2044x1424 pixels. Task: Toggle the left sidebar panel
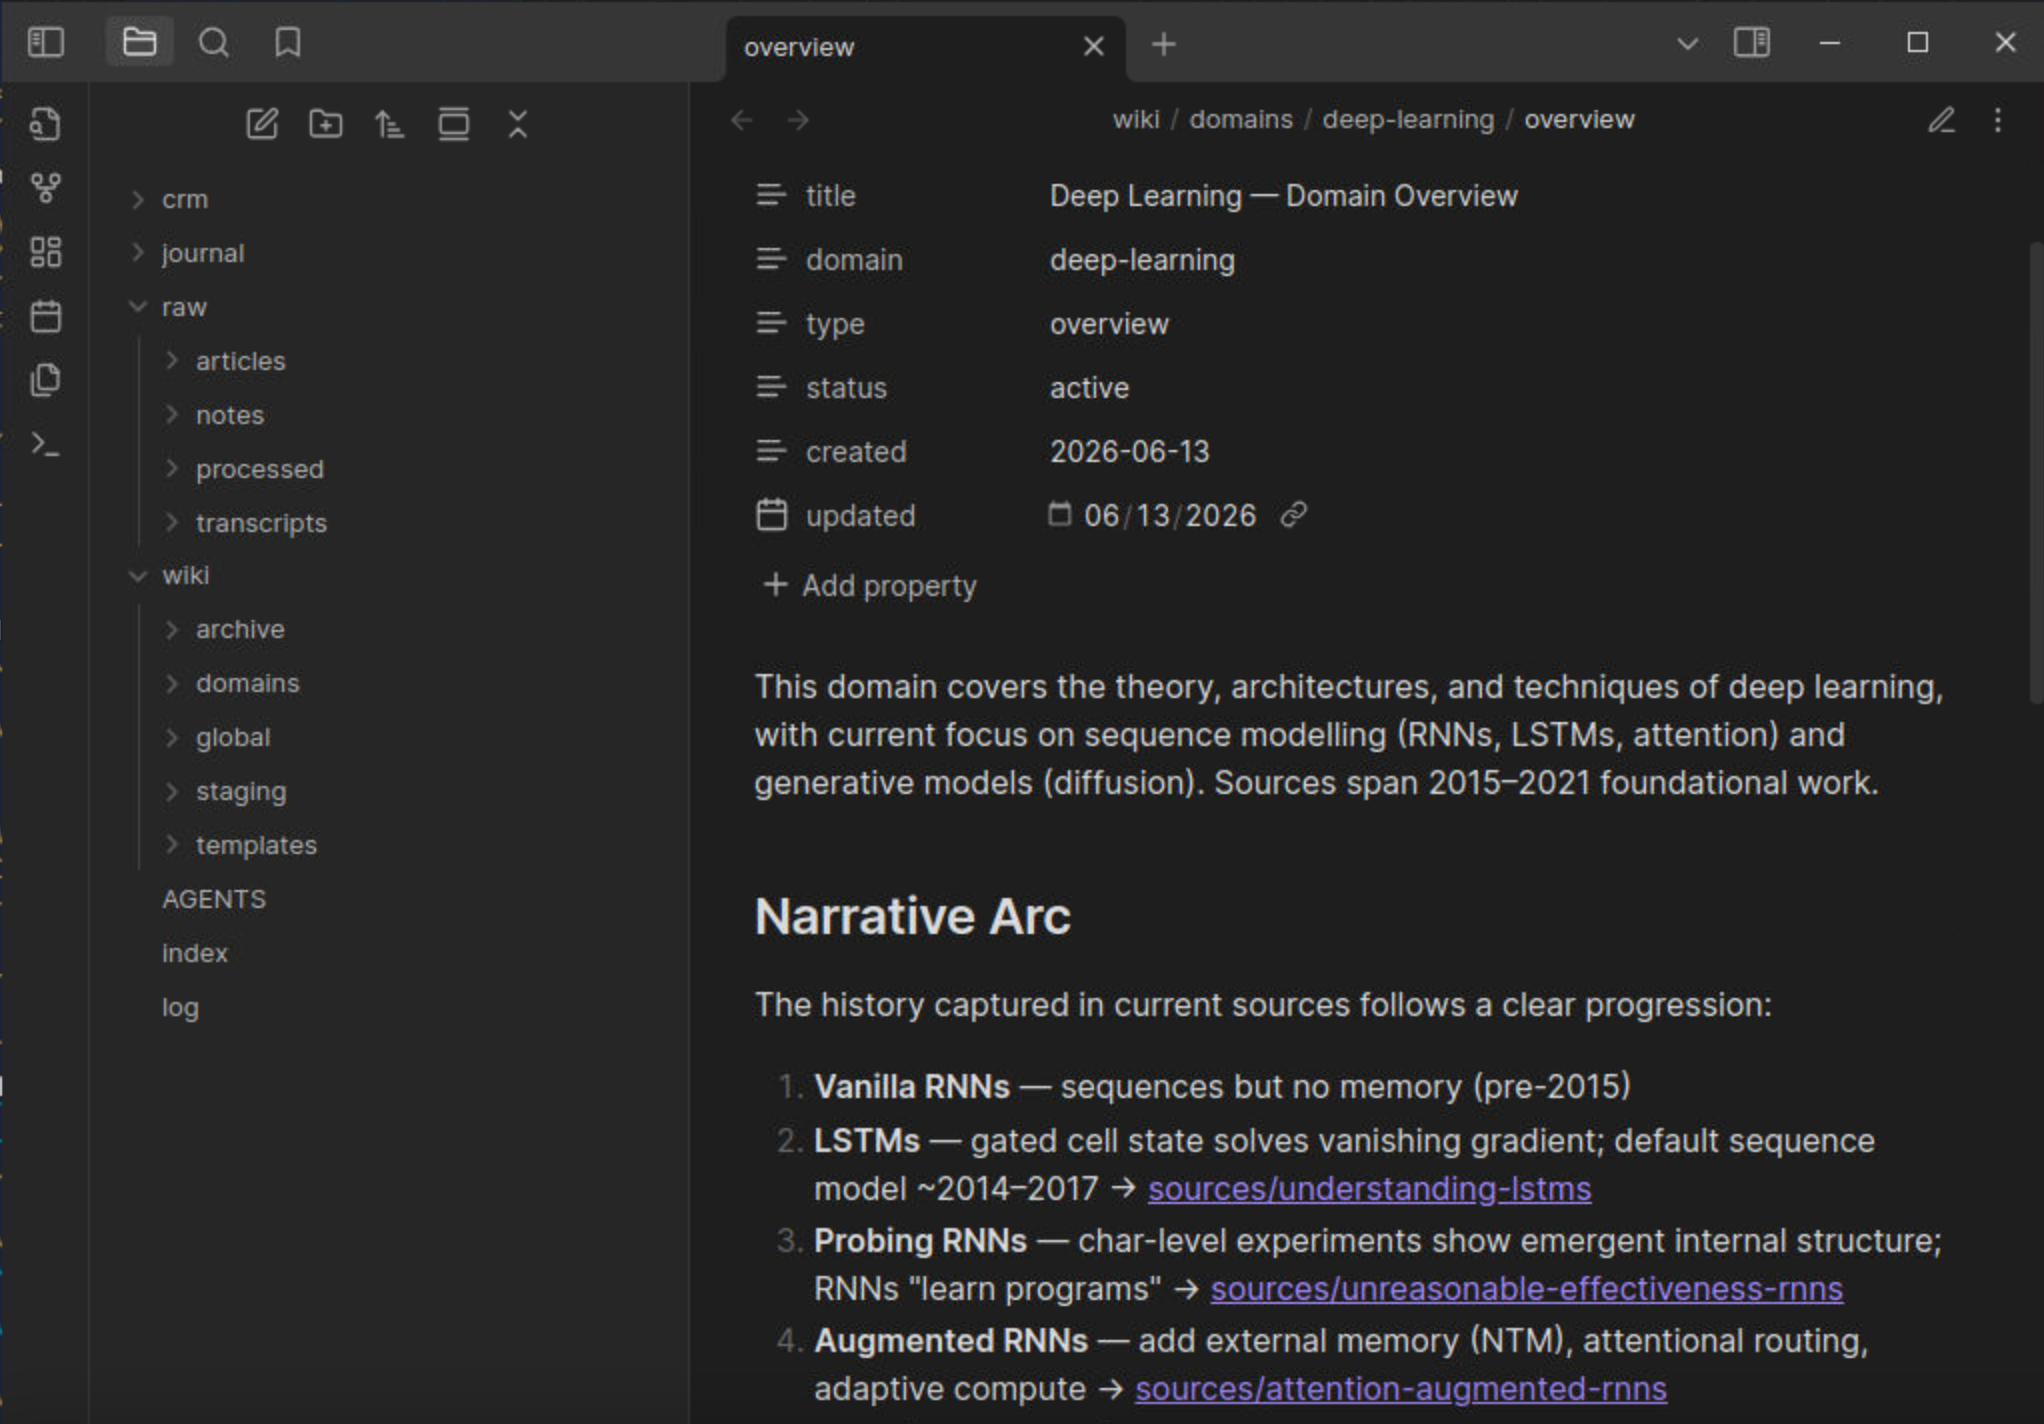[45, 42]
